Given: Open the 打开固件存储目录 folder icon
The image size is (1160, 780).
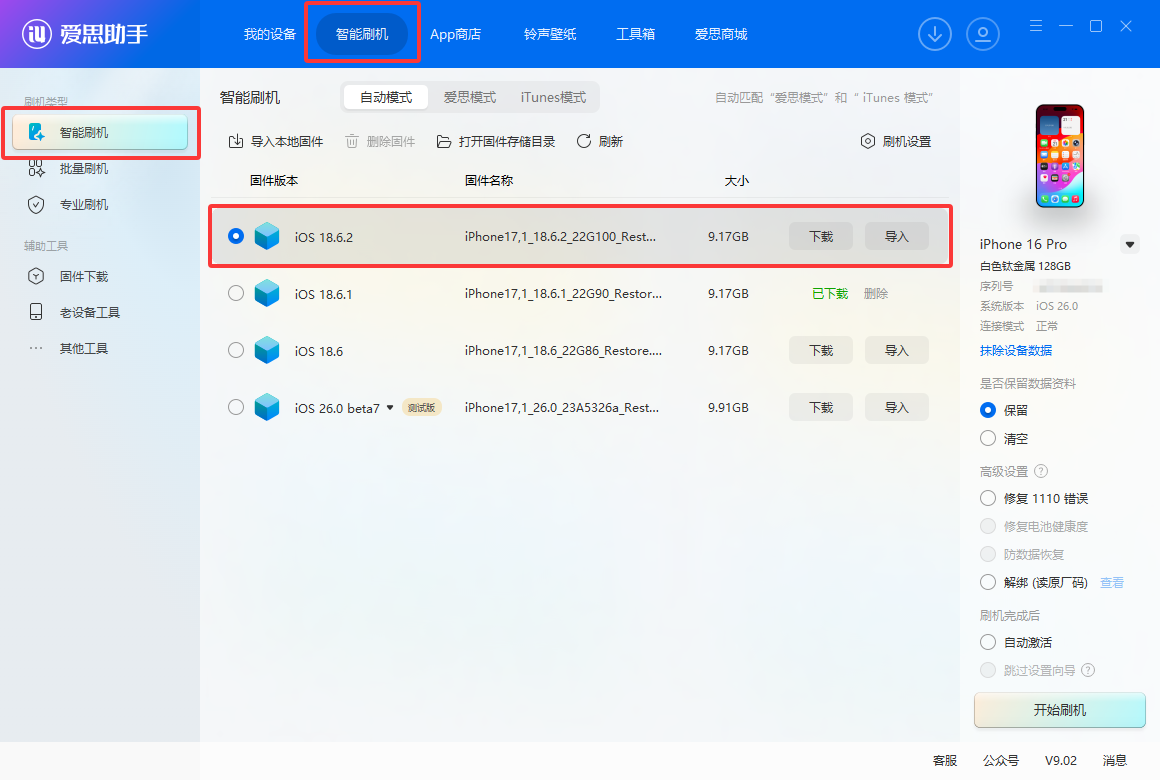Looking at the screenshot, I should [x=444, y=141].
